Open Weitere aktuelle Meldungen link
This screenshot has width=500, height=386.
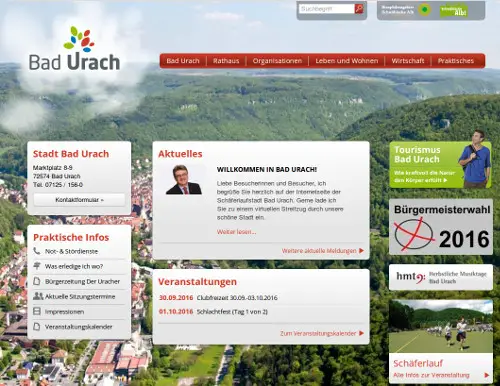pyautogui.click(x=319, y=251)
